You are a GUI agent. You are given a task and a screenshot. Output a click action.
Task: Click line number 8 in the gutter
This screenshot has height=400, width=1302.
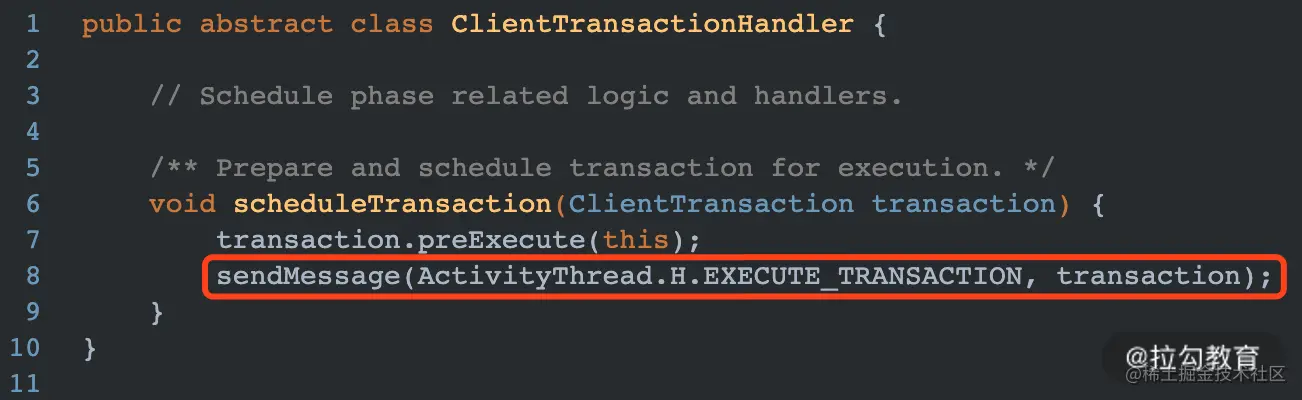33,276
